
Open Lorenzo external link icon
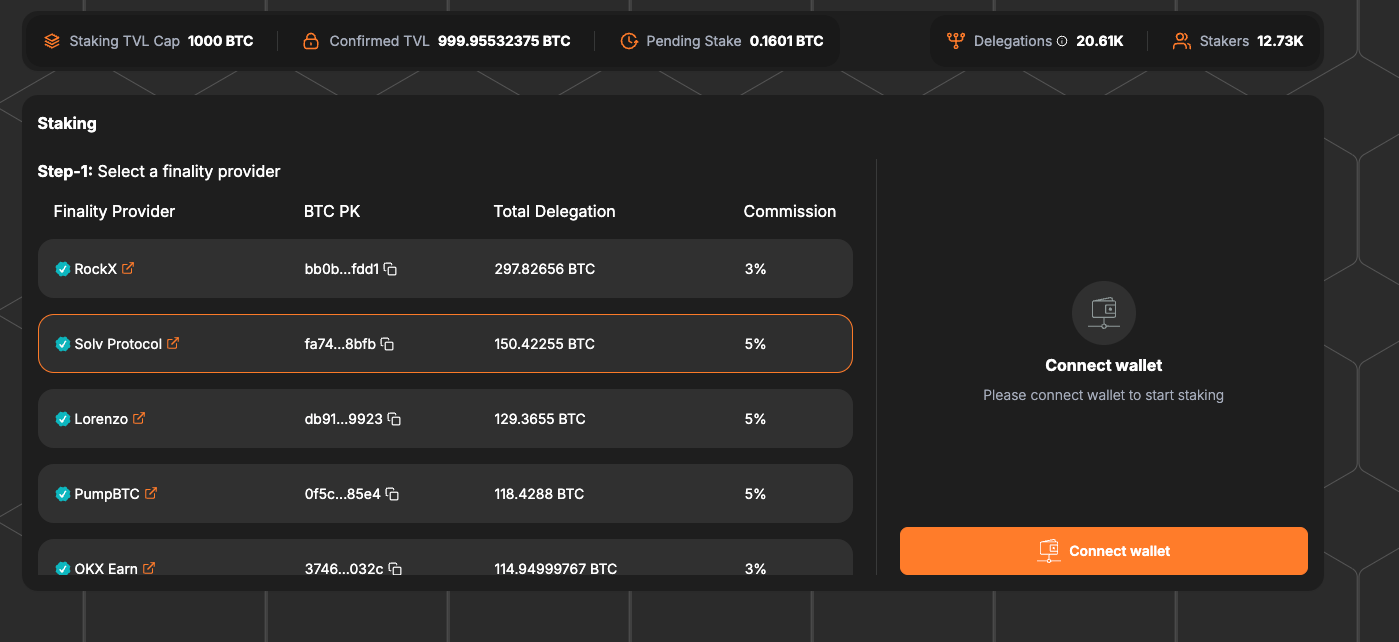[x=139, y=418]
